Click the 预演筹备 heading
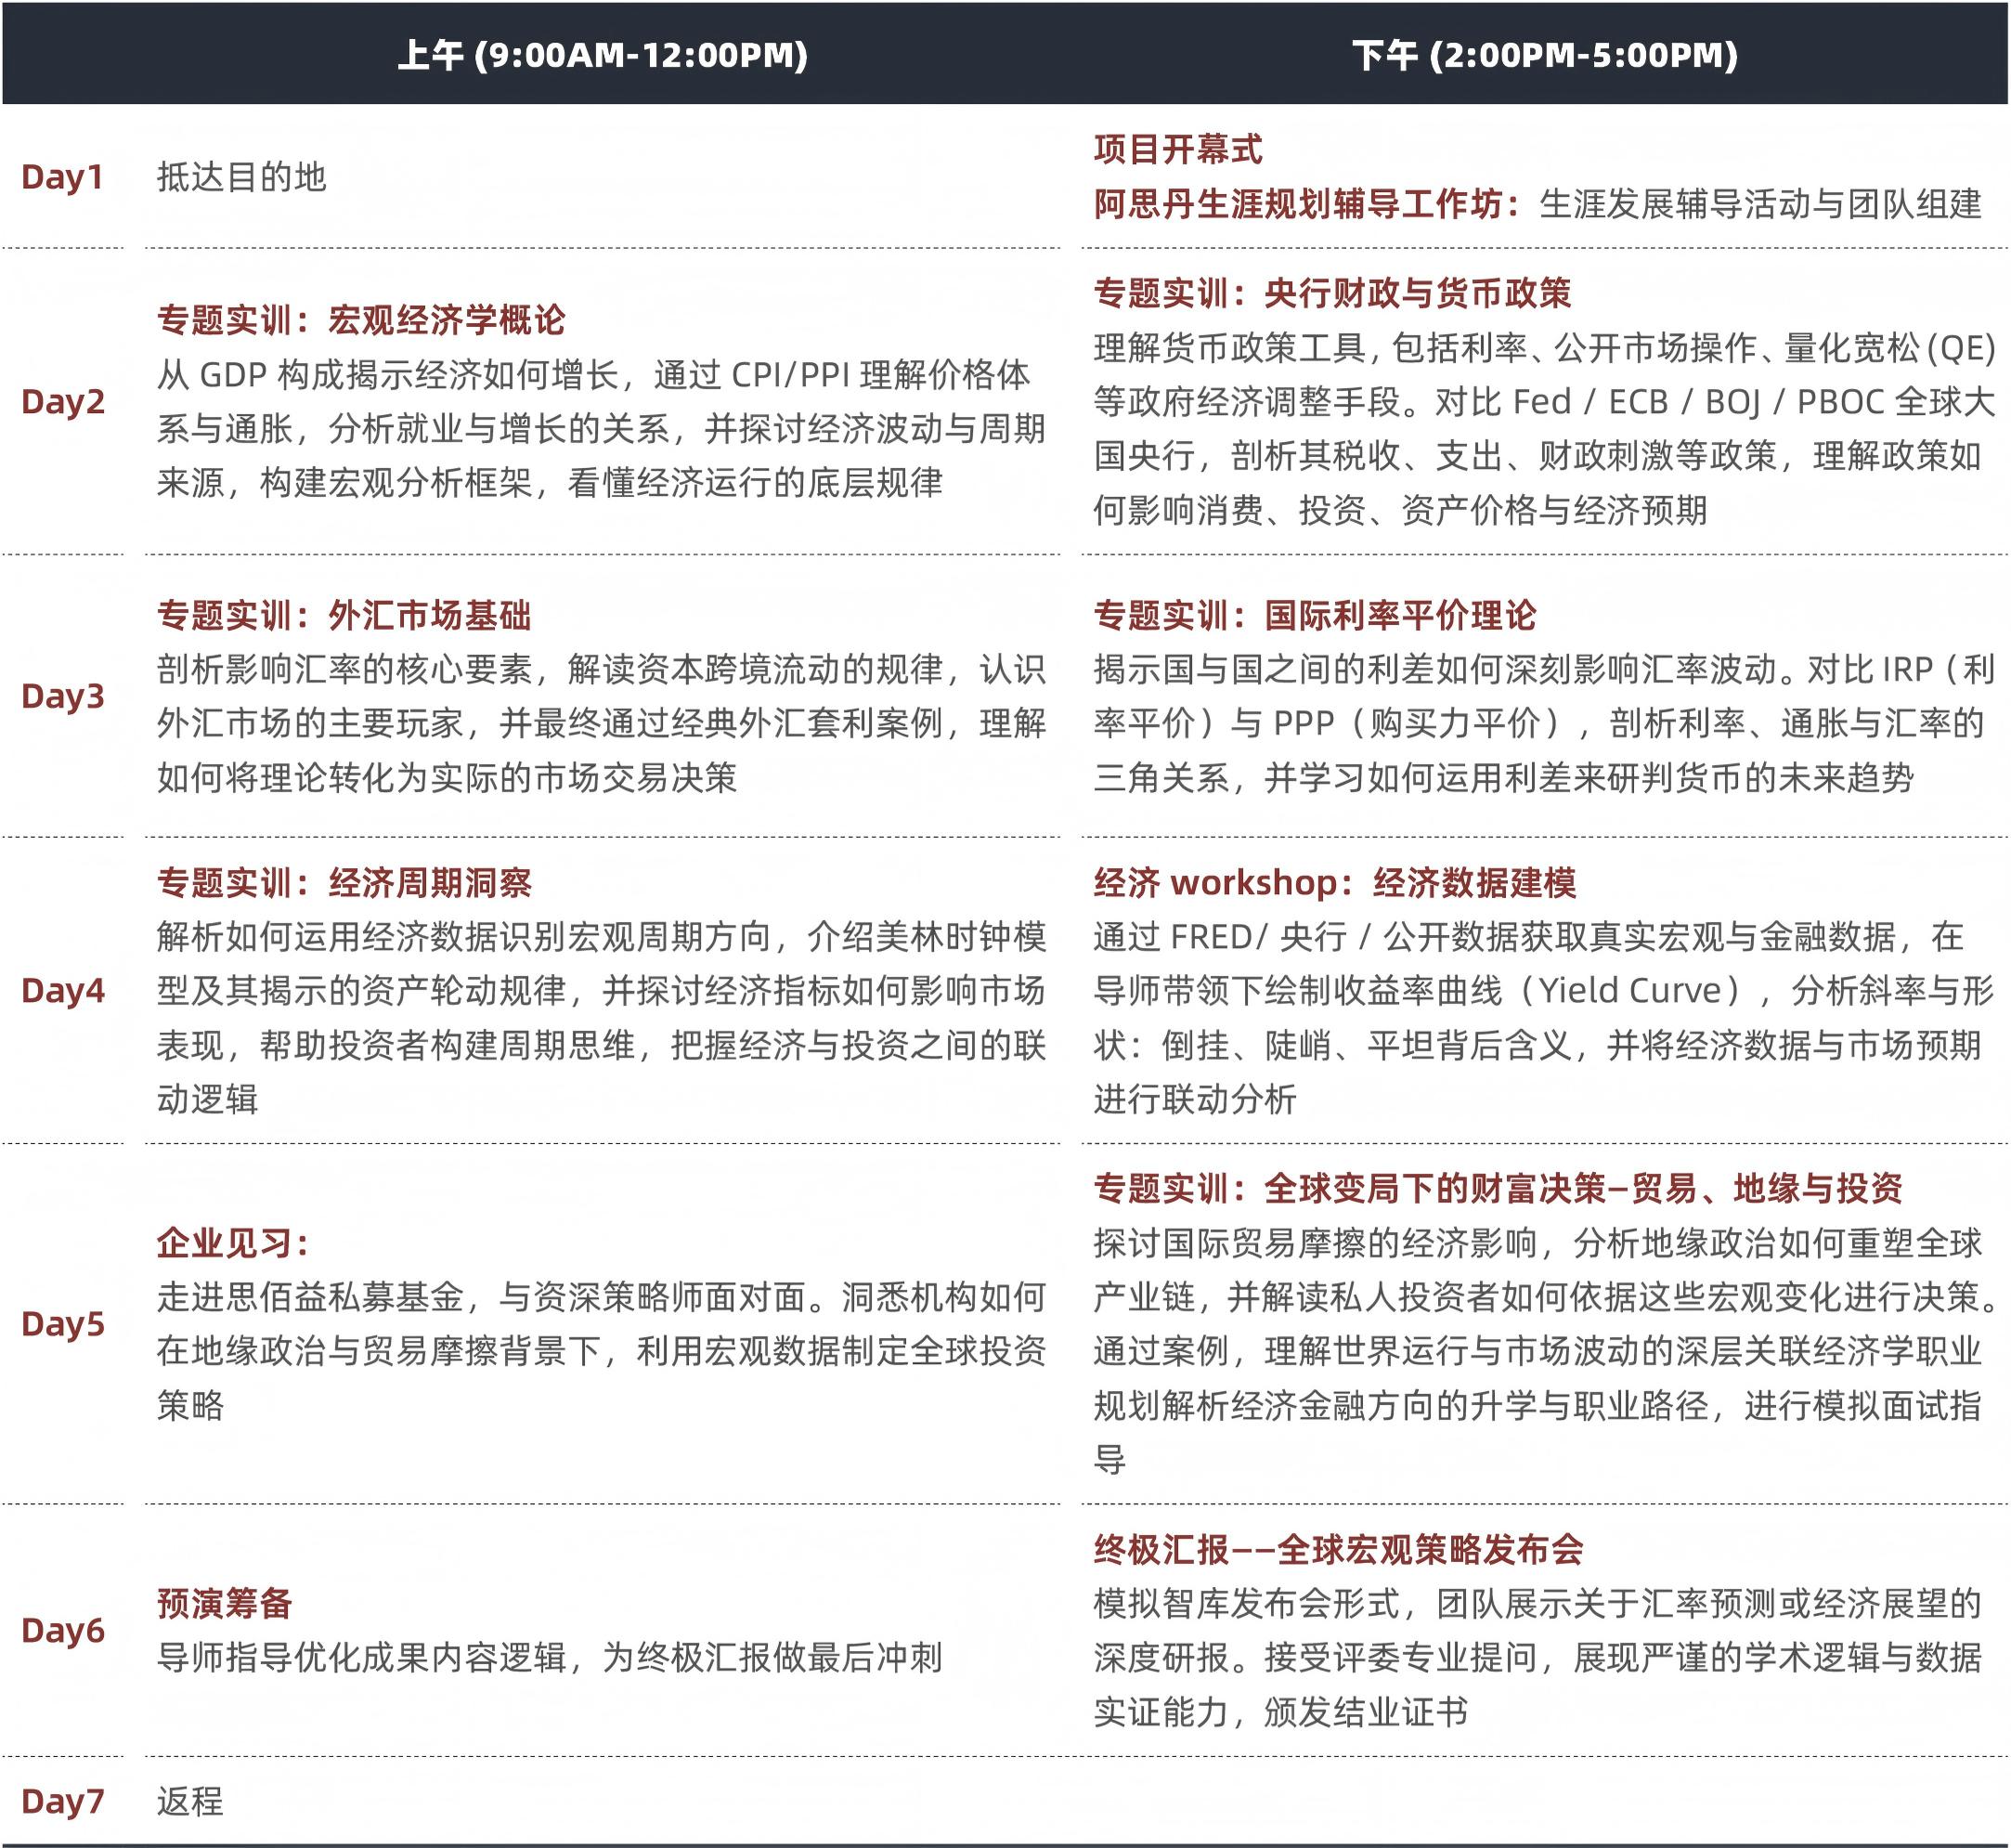Image resolution: width=2011 pixels, height=1848 pixels. 224,1603
